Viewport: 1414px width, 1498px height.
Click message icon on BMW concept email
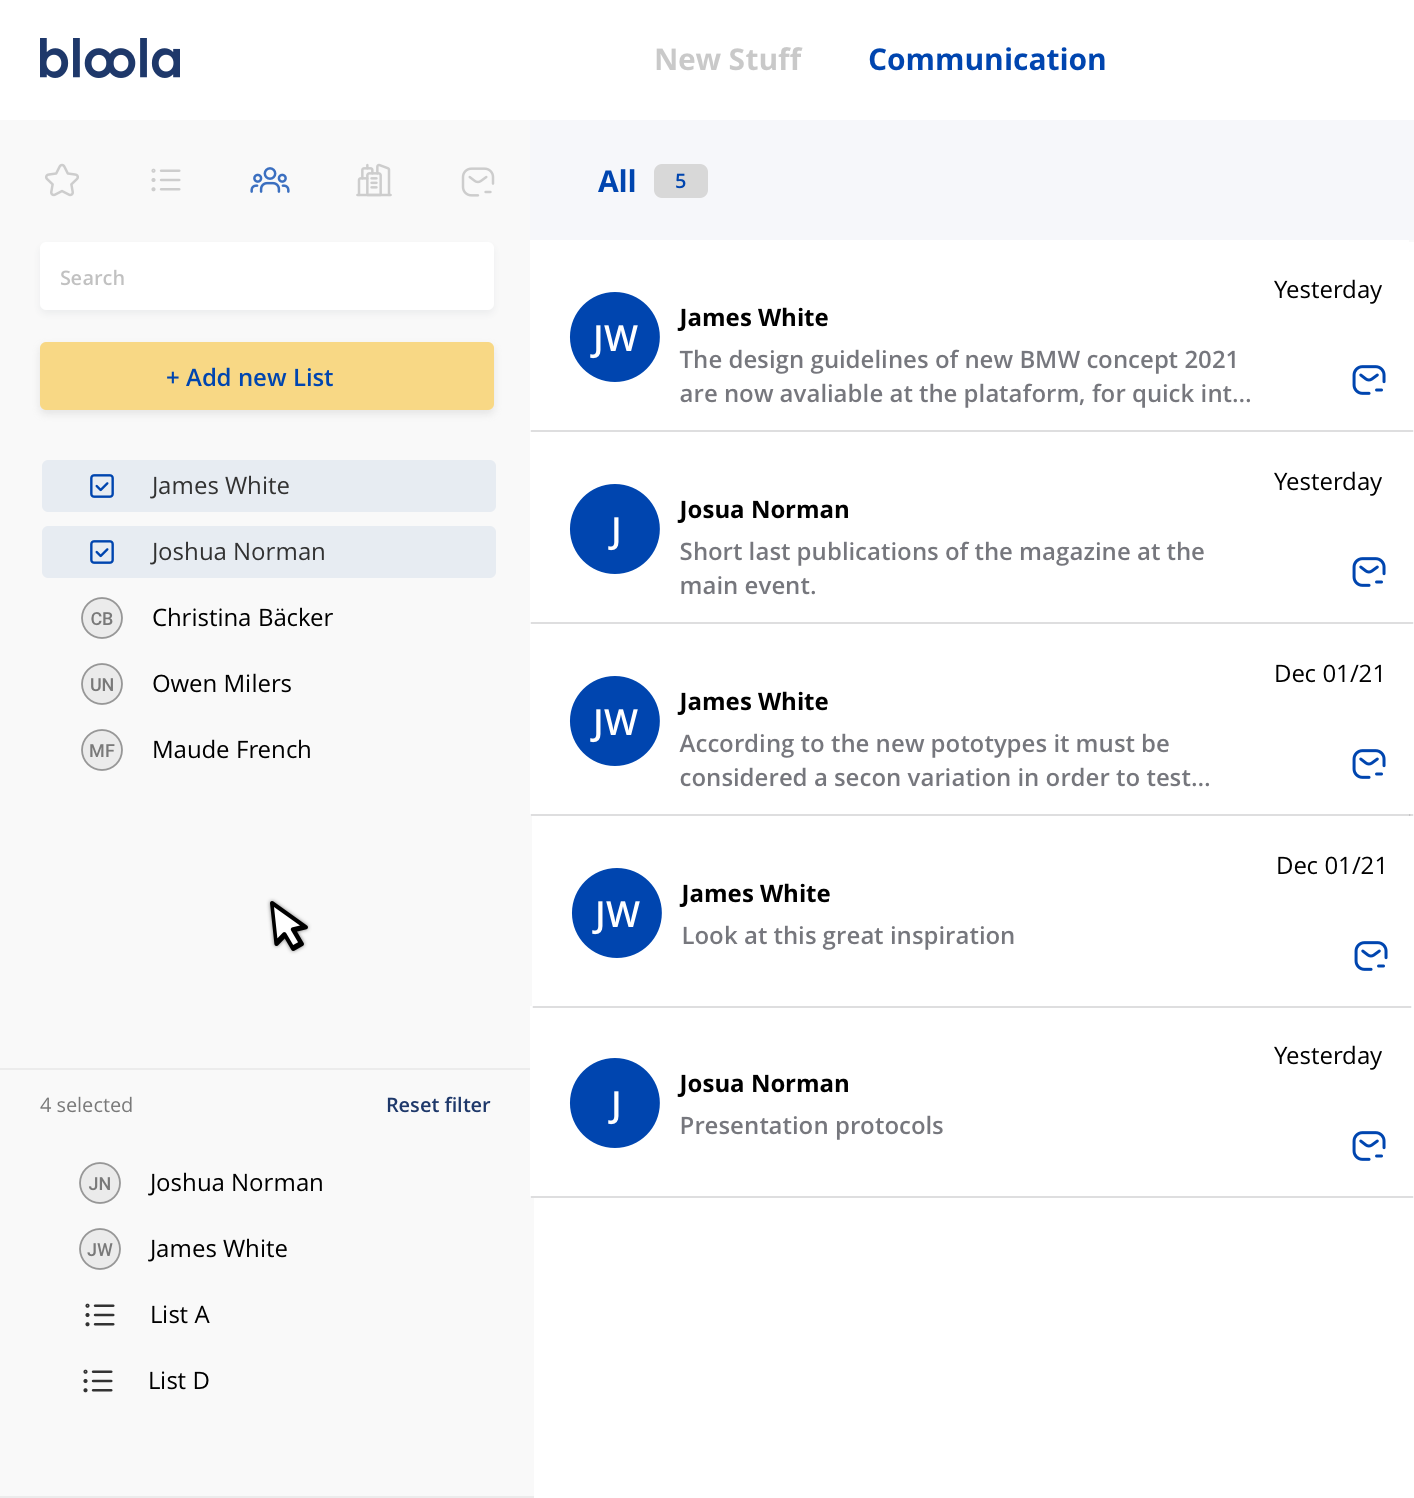point(1369,380)
